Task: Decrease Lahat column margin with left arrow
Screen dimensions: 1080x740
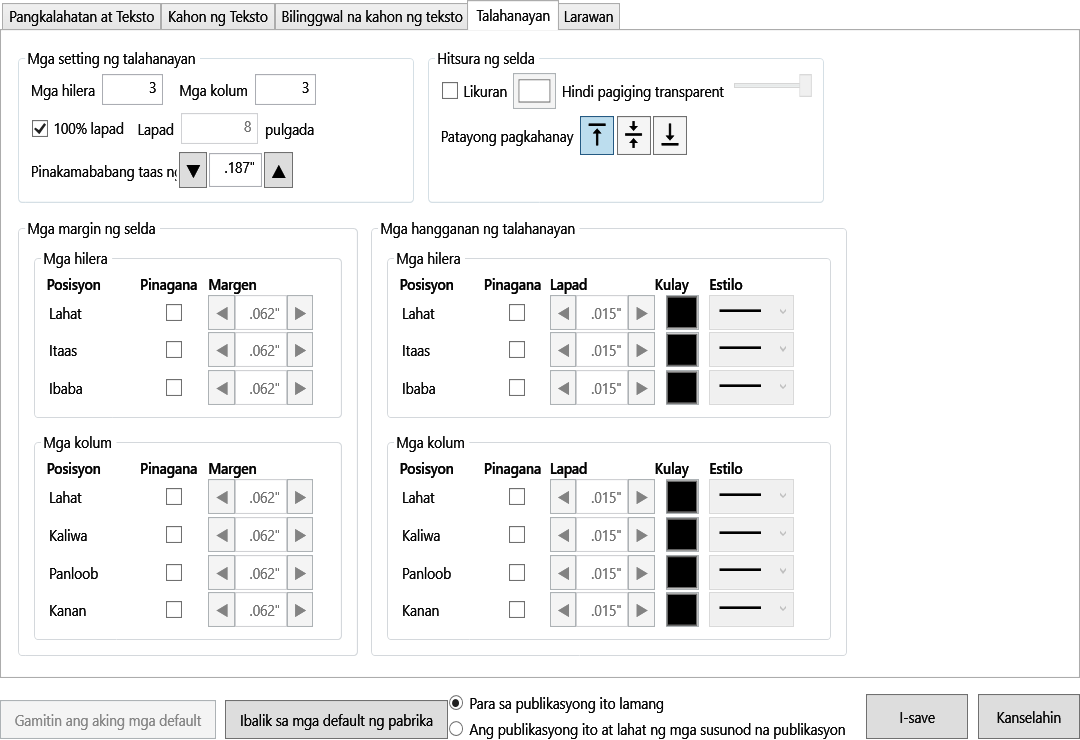Action: (222, 497)
